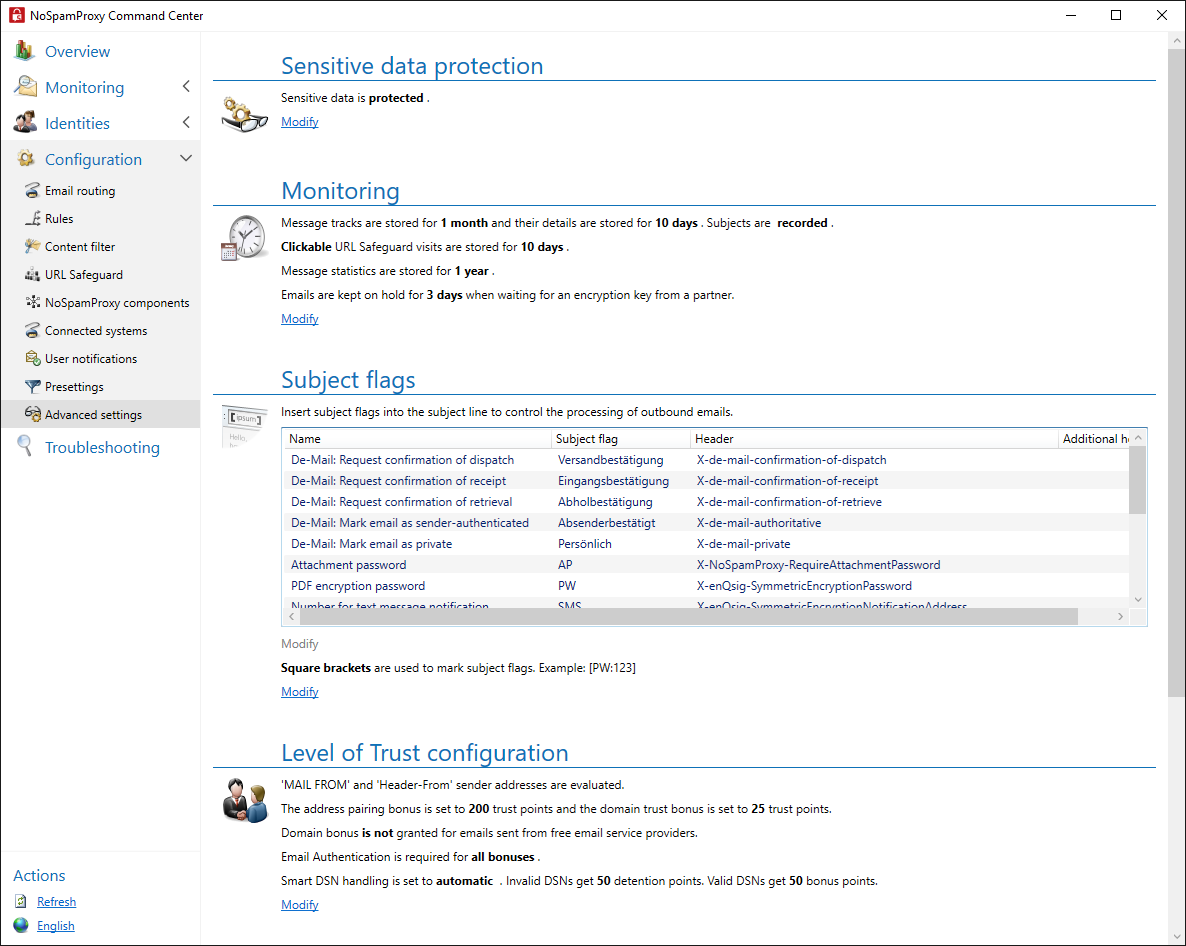The image size is (1186, 946).
Task: Sort by Header column header
Action: click(874, 439)
